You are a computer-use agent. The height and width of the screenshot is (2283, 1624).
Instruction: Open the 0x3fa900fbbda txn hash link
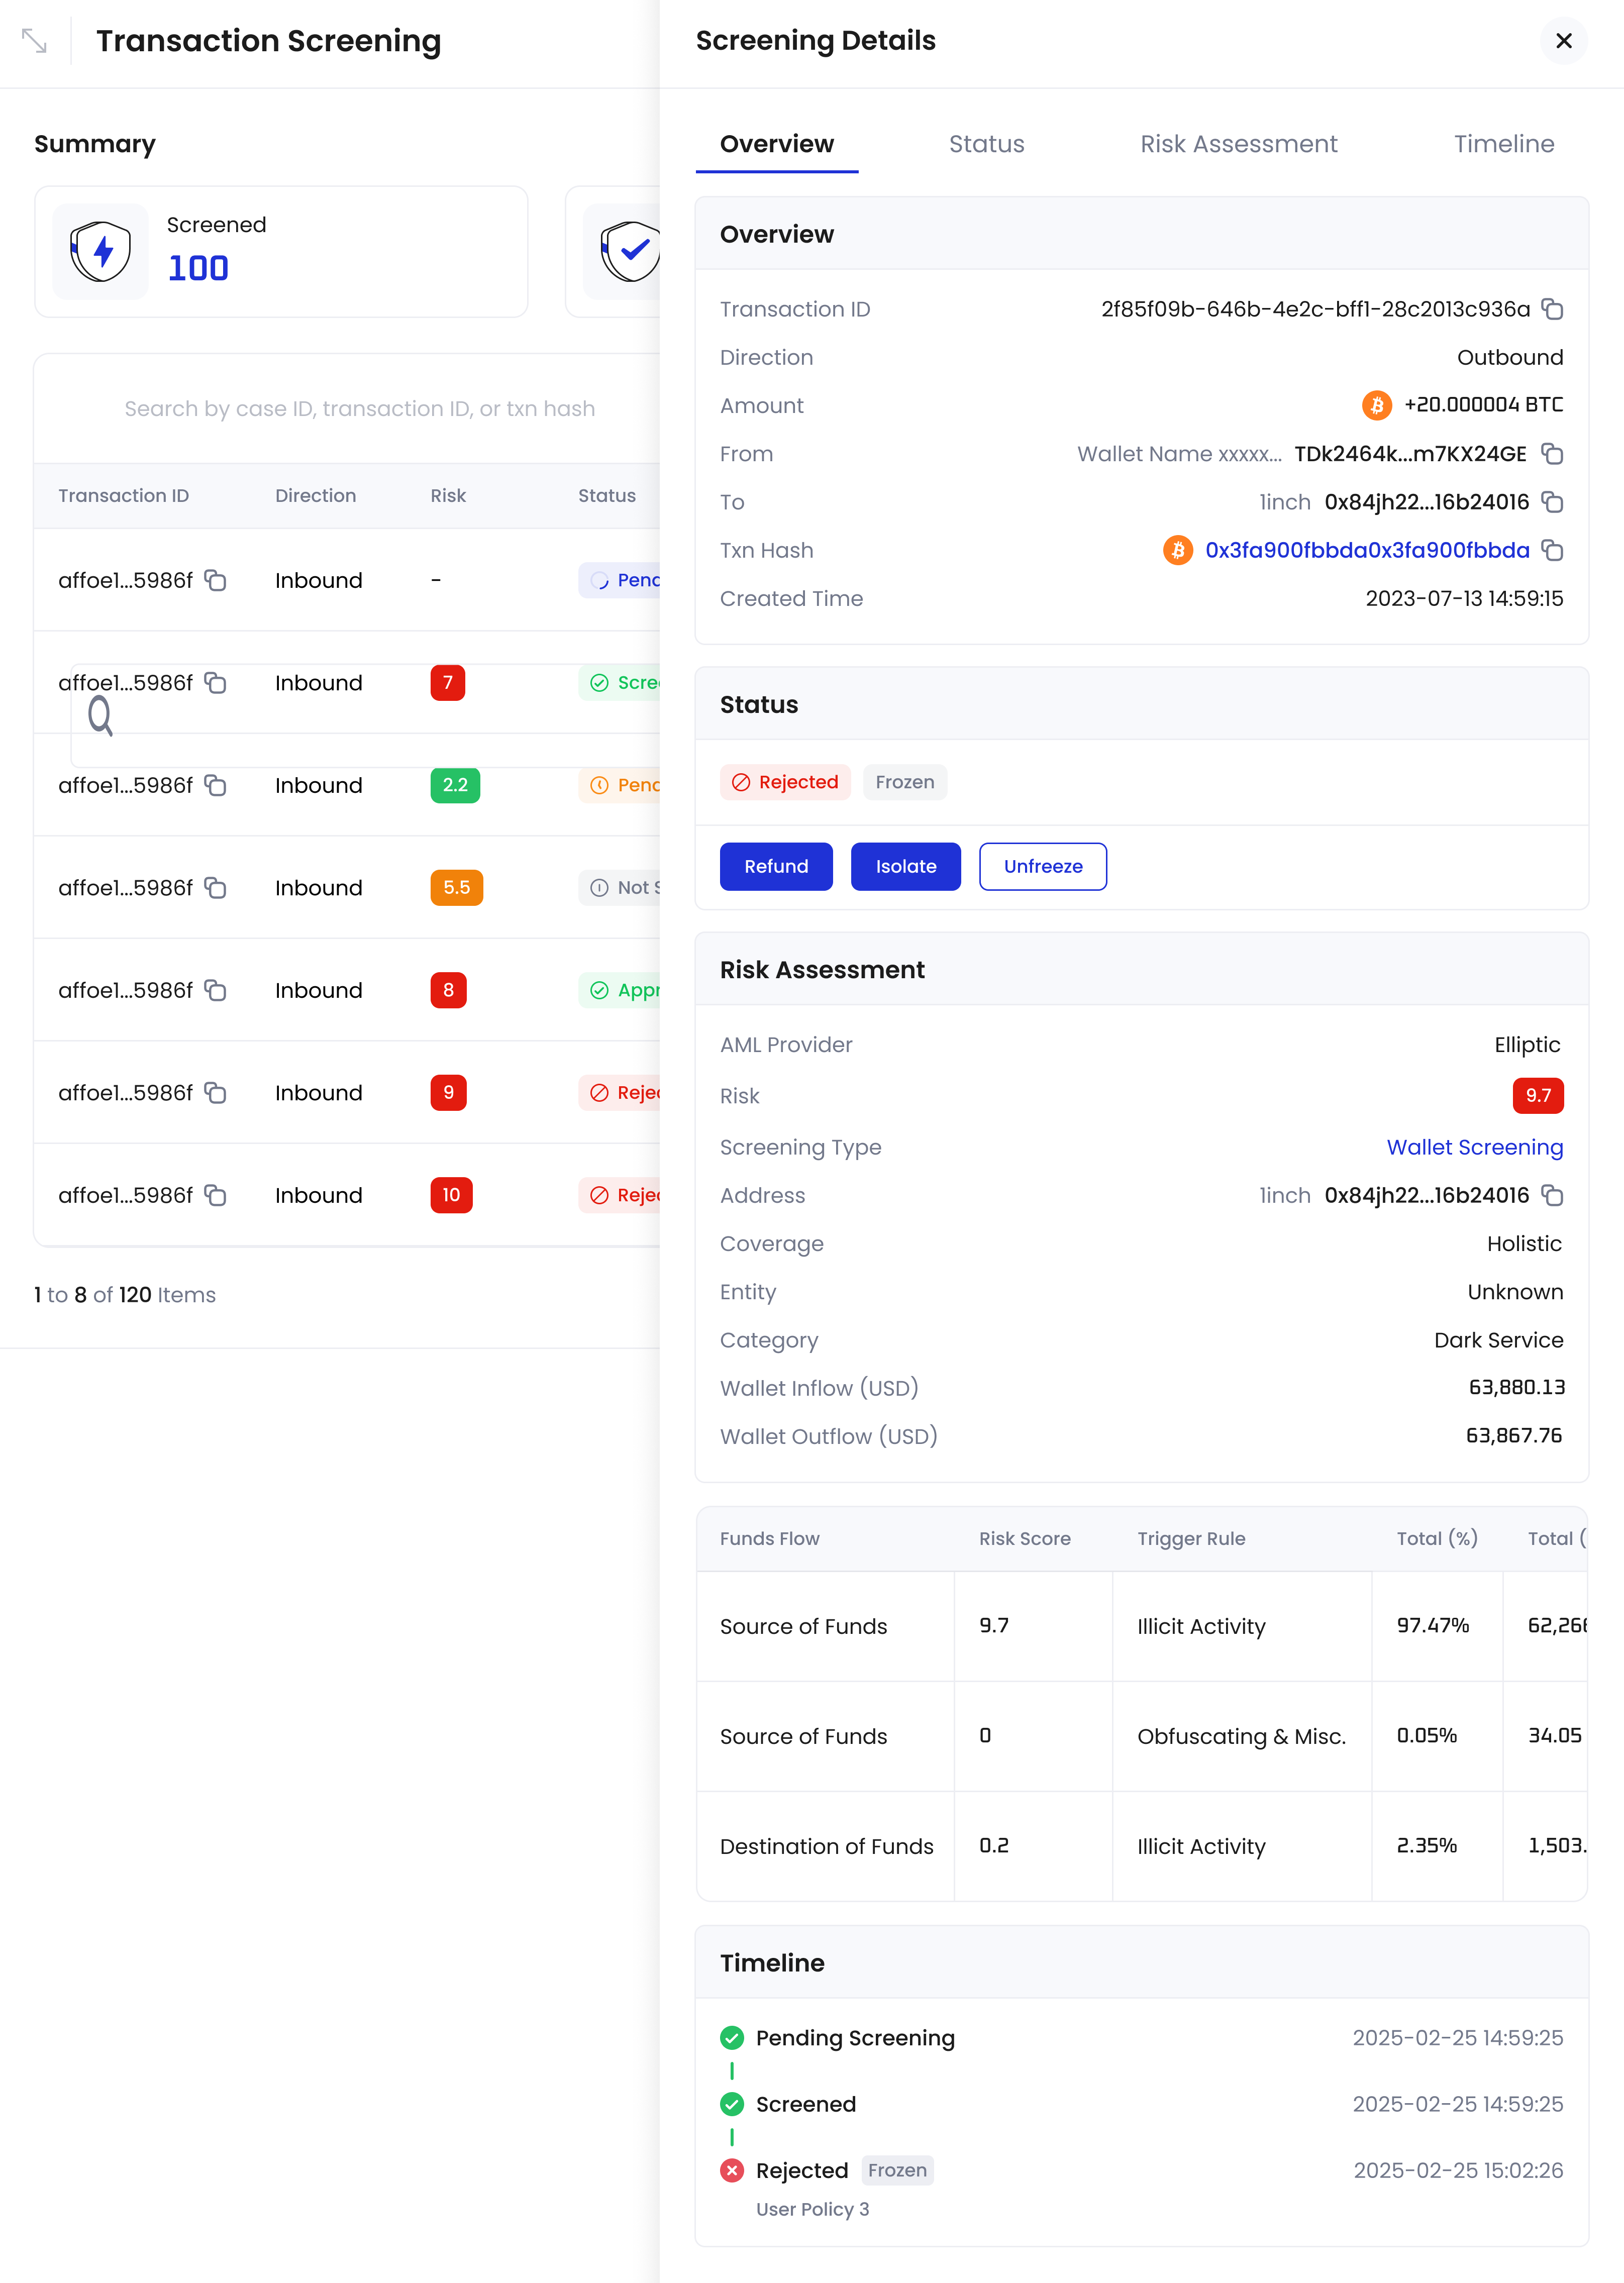click(1366, 550)
